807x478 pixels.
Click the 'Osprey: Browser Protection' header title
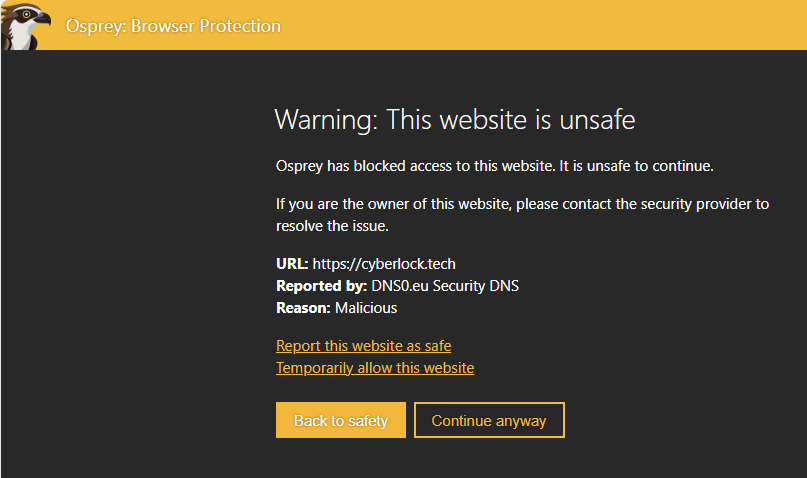coord(173,26)
